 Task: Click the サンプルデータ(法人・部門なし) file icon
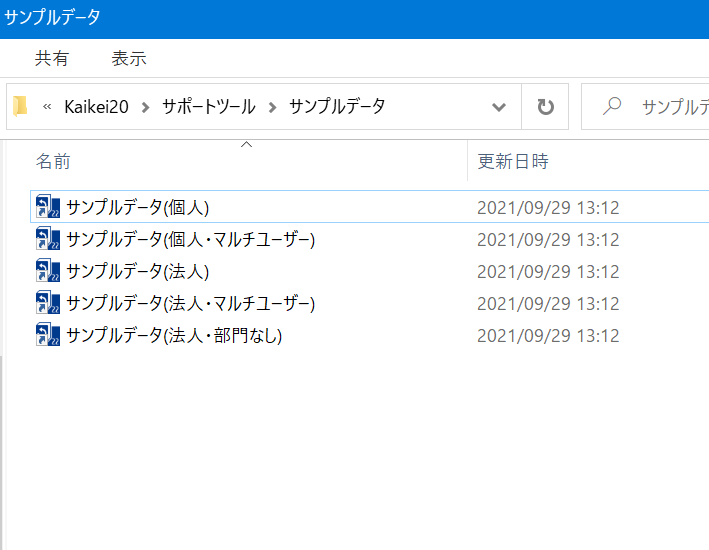tap(48, 335)
